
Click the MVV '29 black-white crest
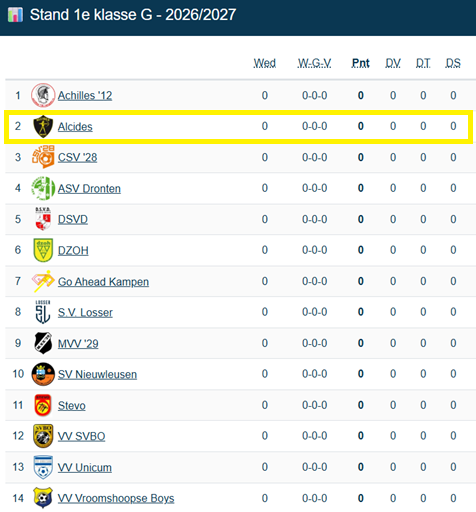pyautogui.click(x=43, y=343)
